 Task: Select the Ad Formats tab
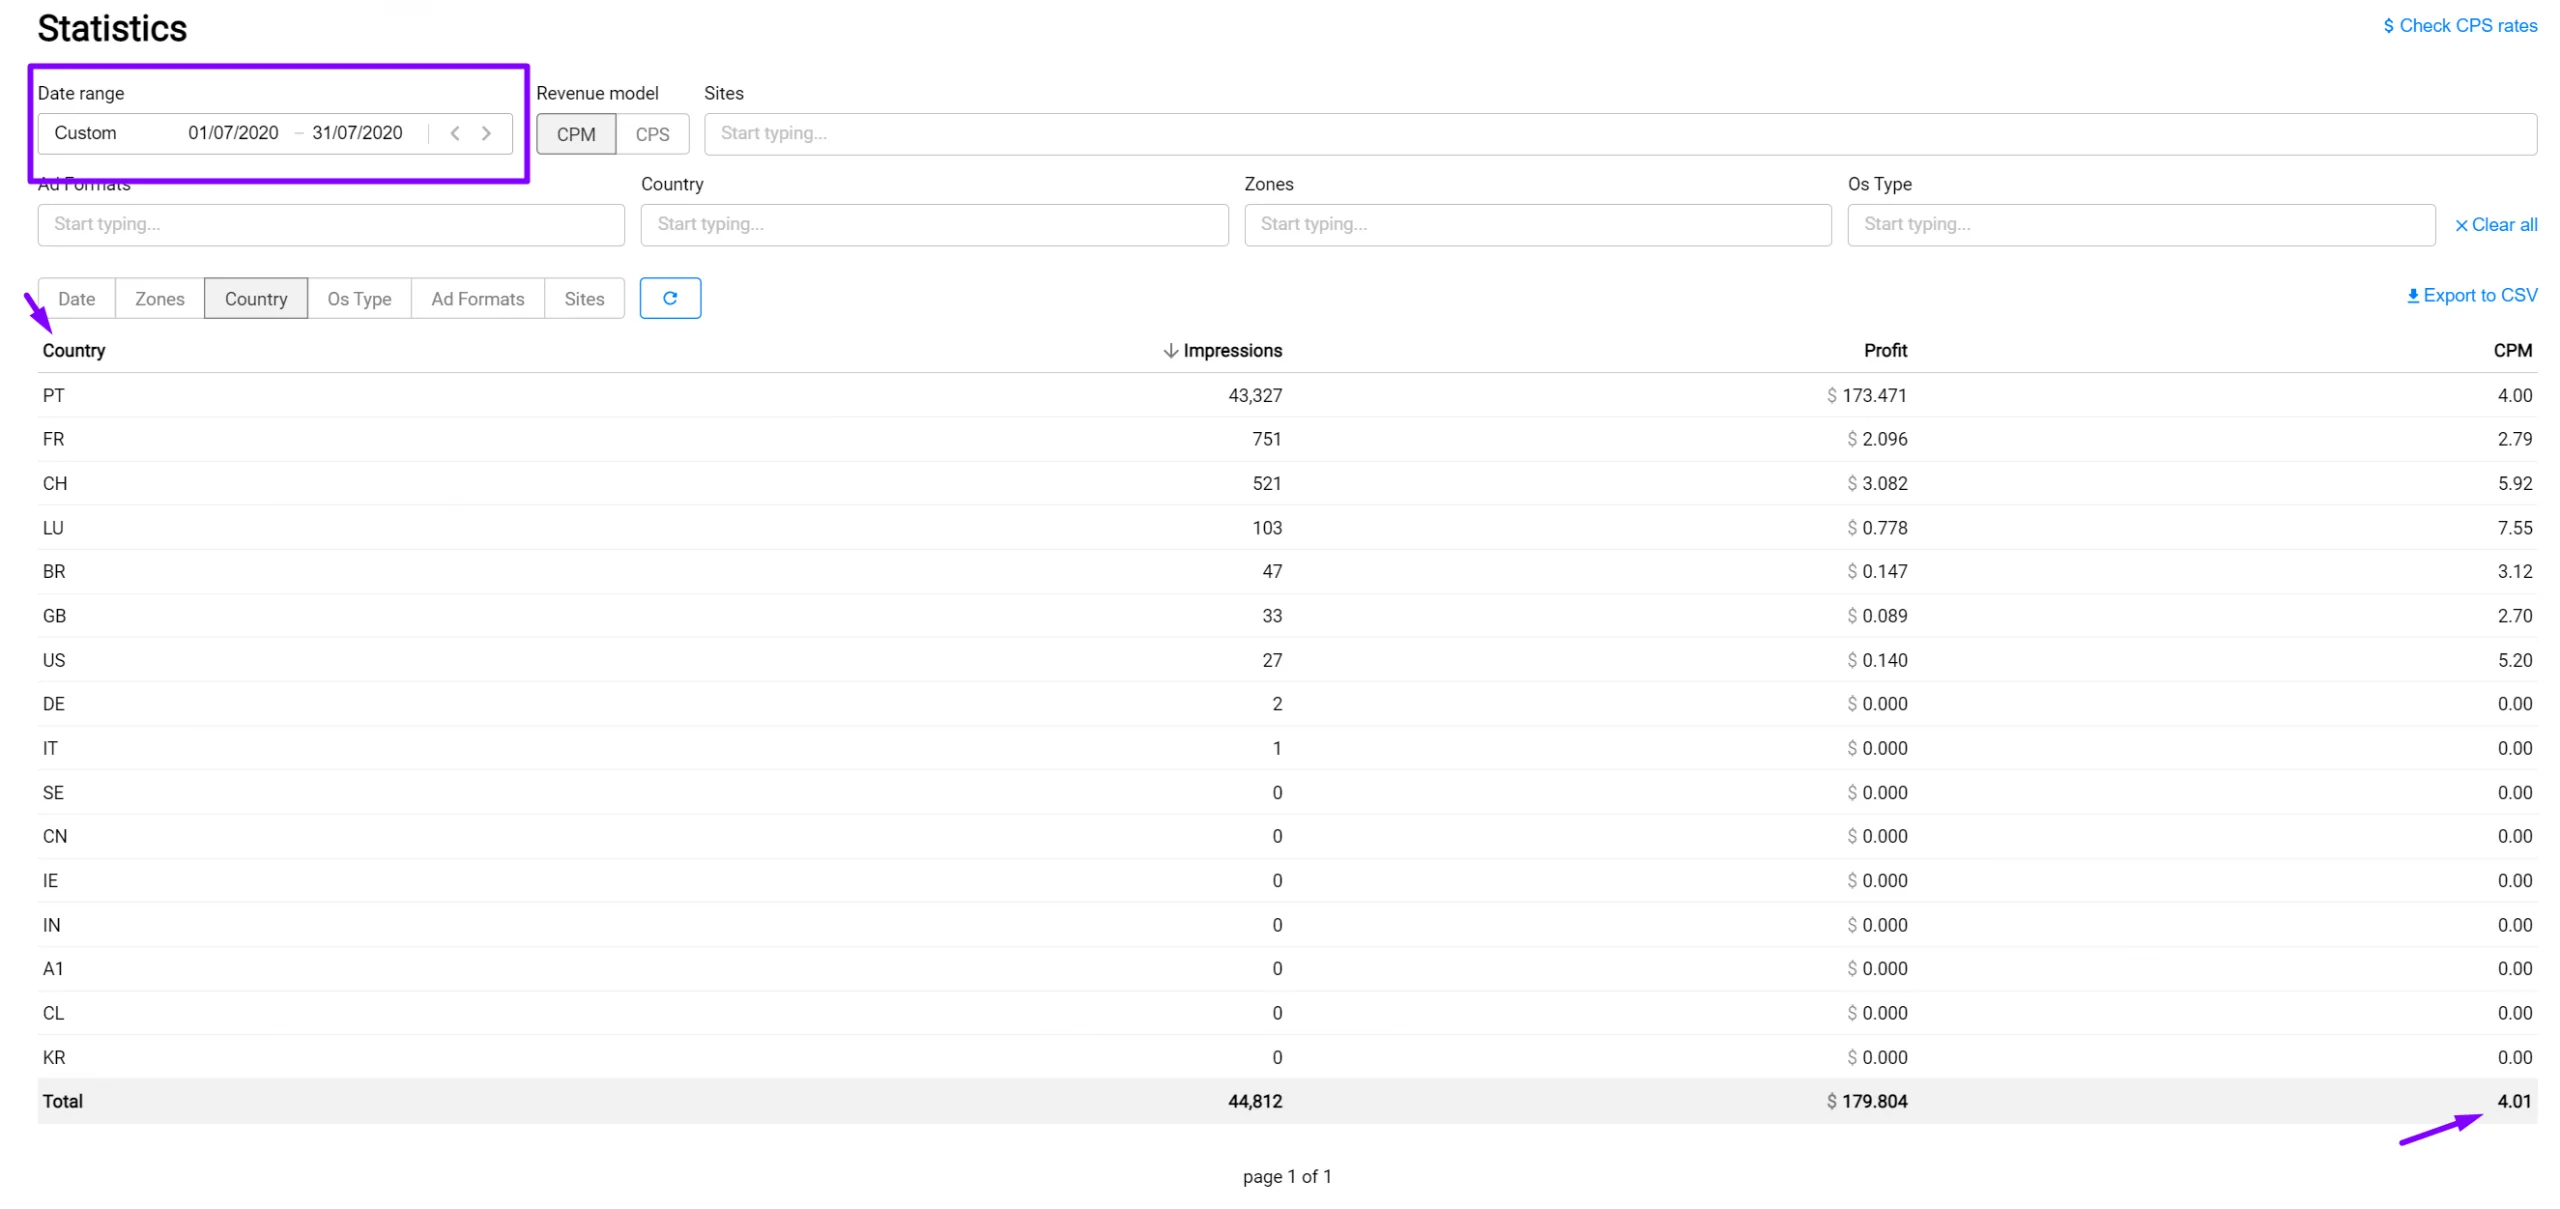click(477, 297)
